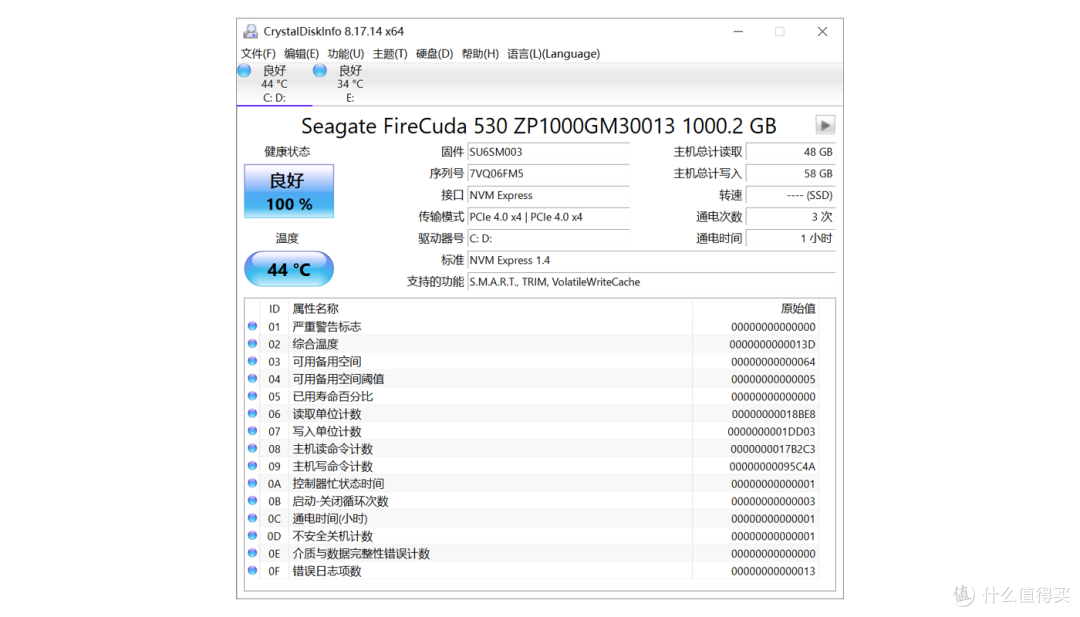The image size is (1080, 617).
Task: Click status orb of row 03 可用备用空间
Action: [253, 361]
